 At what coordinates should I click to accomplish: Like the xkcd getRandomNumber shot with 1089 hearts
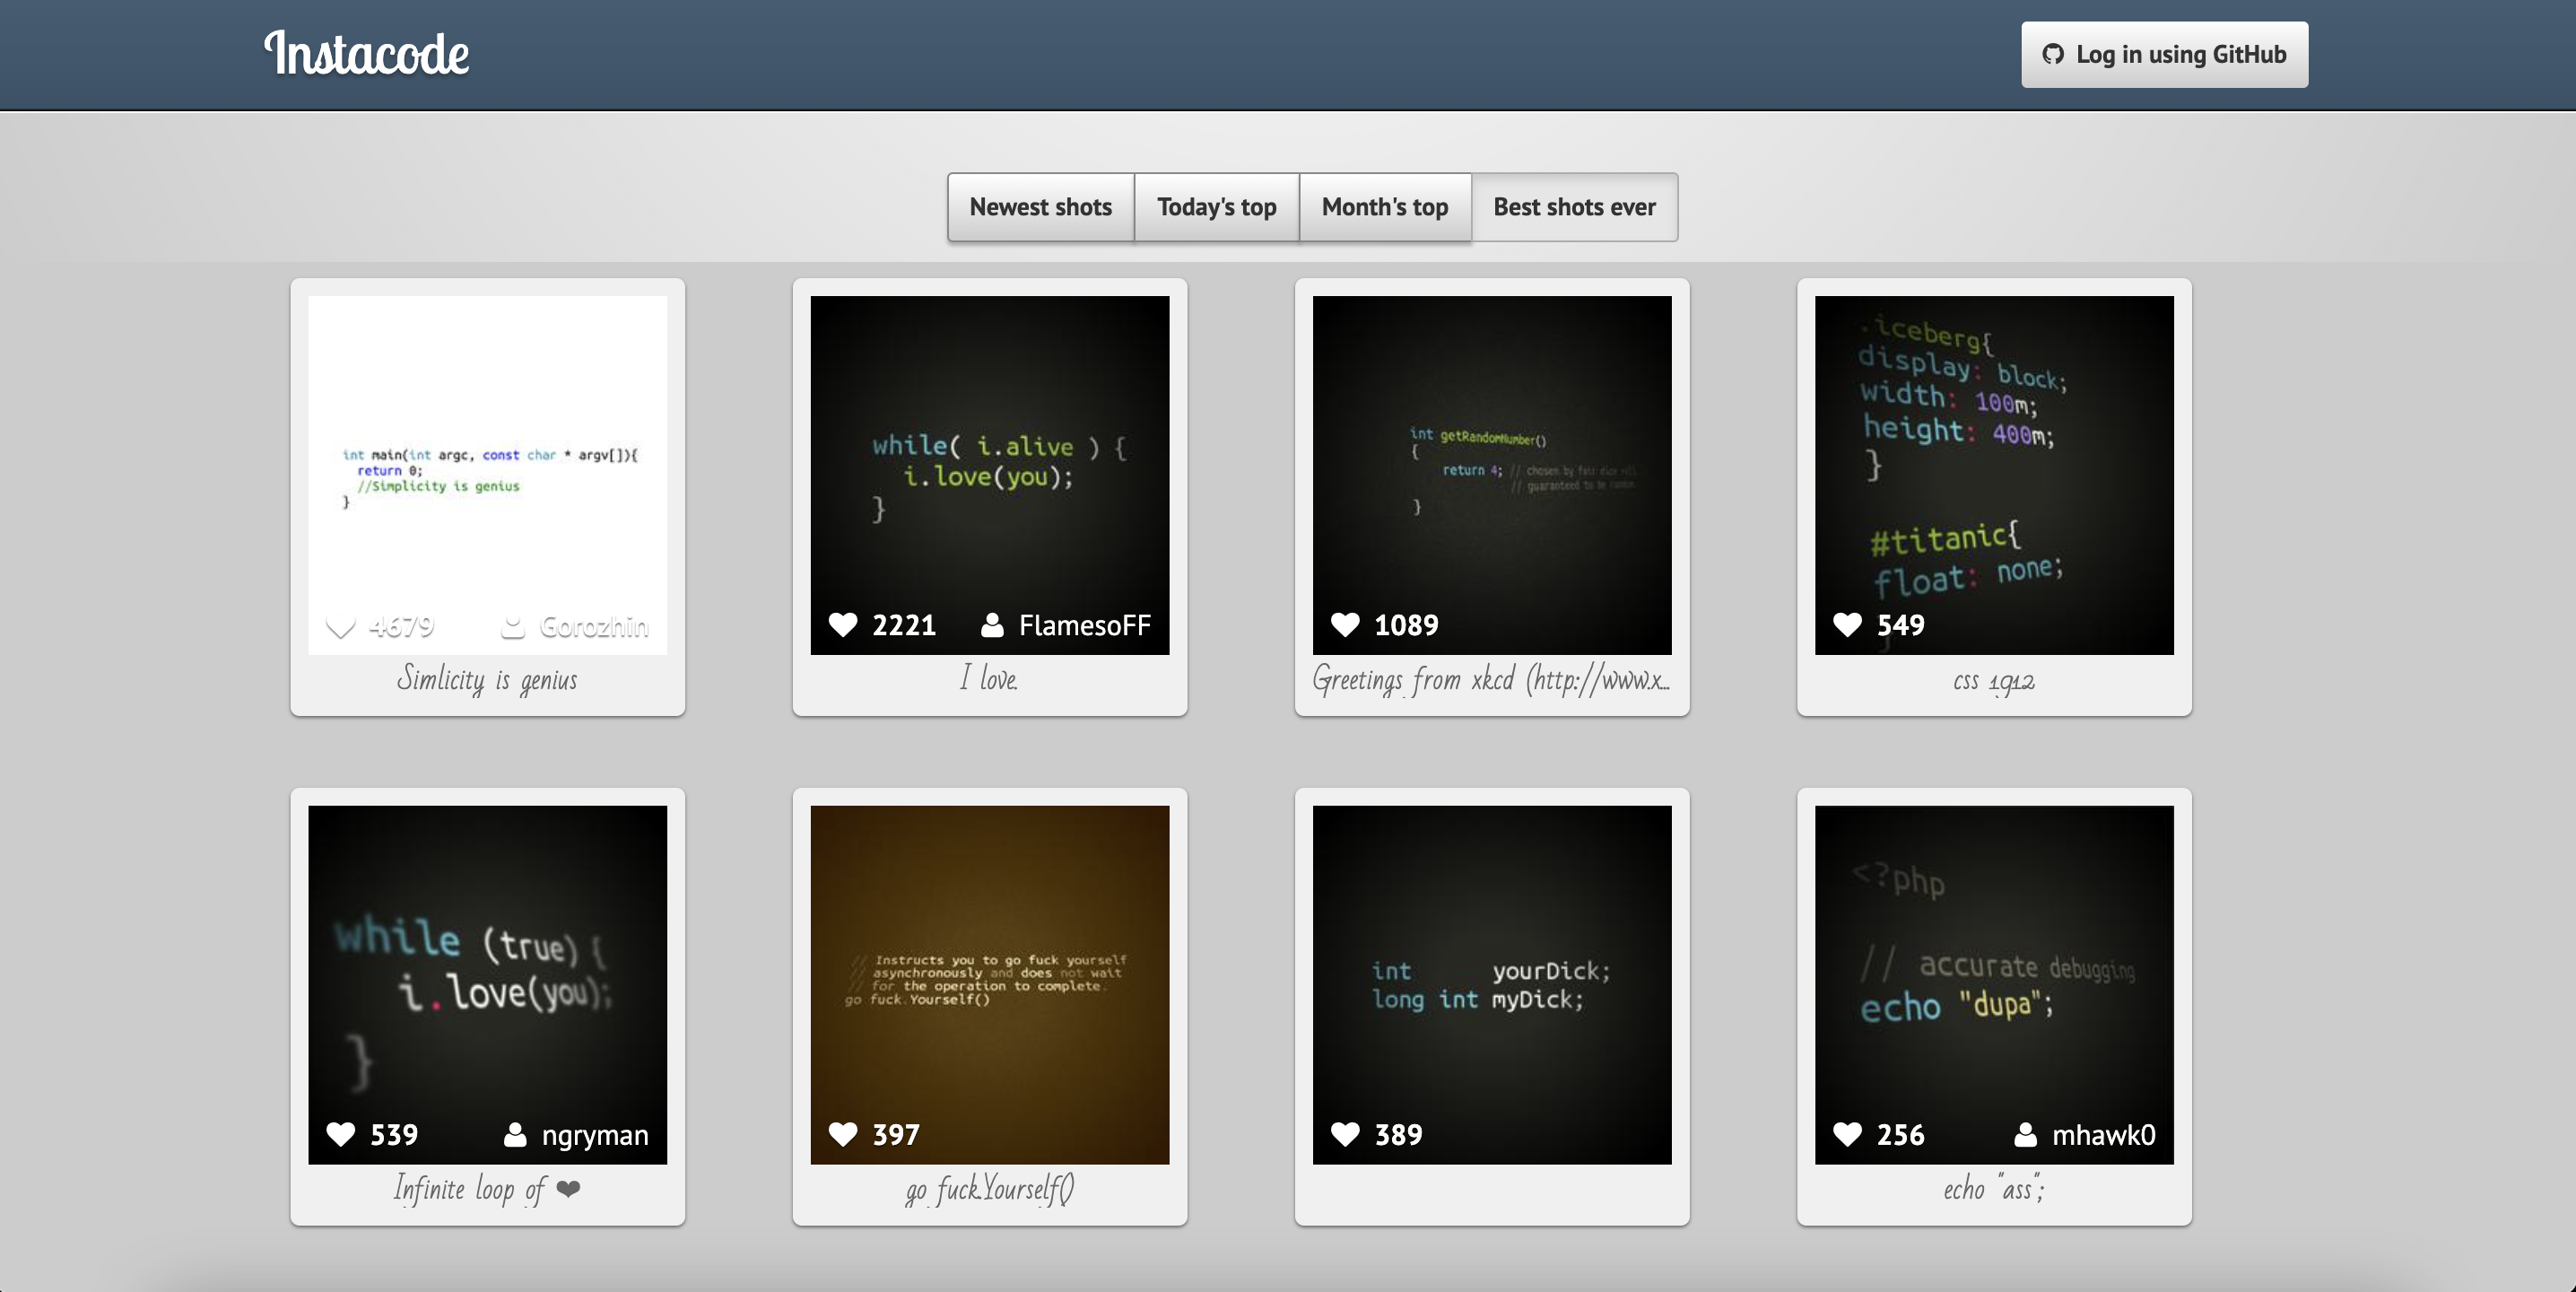point(1345,625)
